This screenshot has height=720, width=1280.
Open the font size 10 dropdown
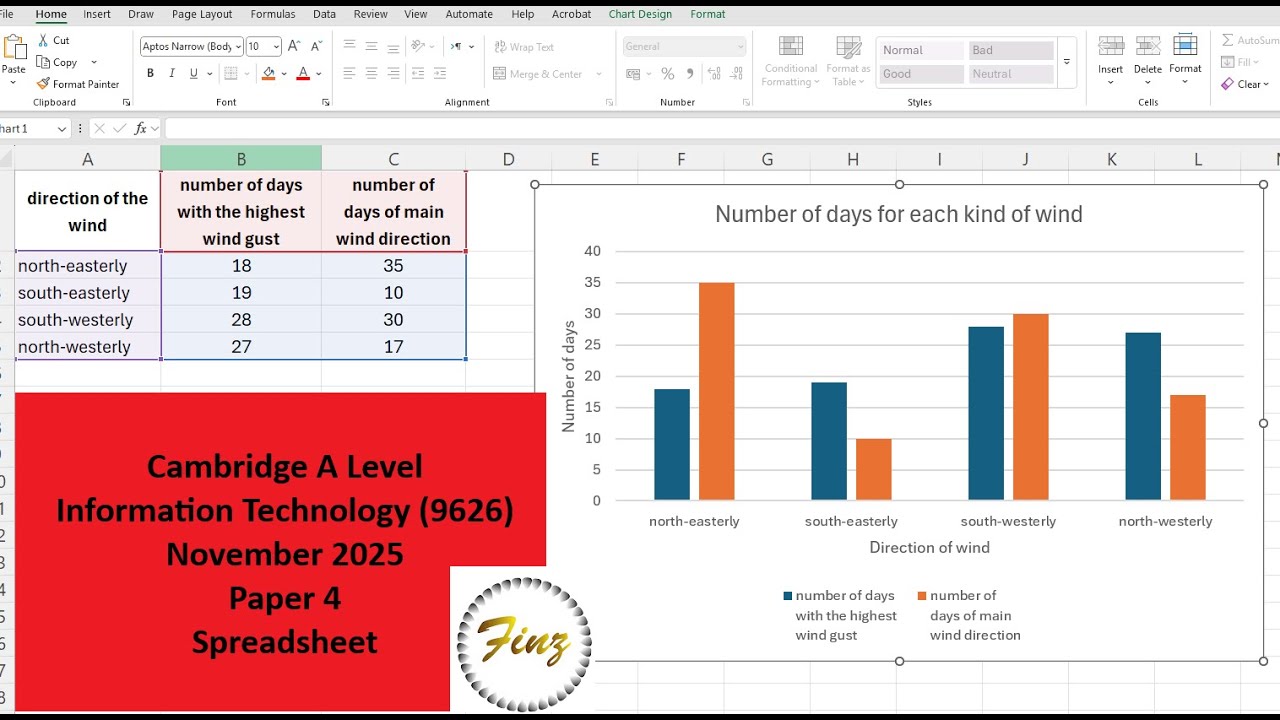[276, 46]
